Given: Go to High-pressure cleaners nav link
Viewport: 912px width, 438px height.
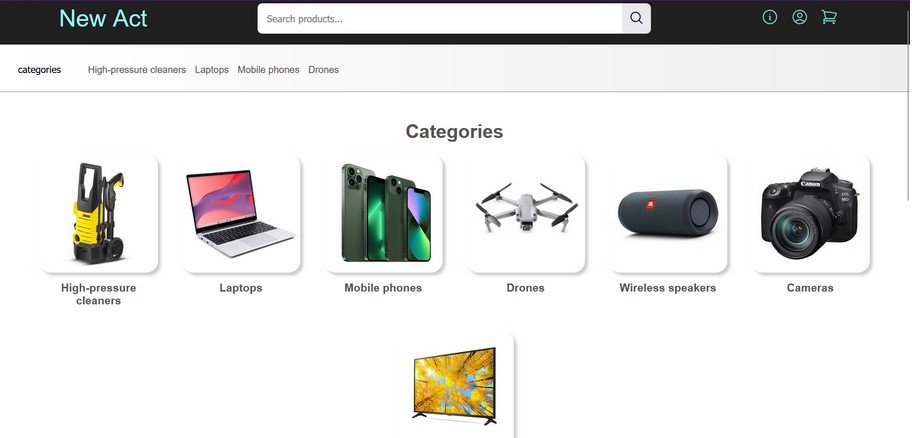Looking at the screenshot, I should coord(137,70).
